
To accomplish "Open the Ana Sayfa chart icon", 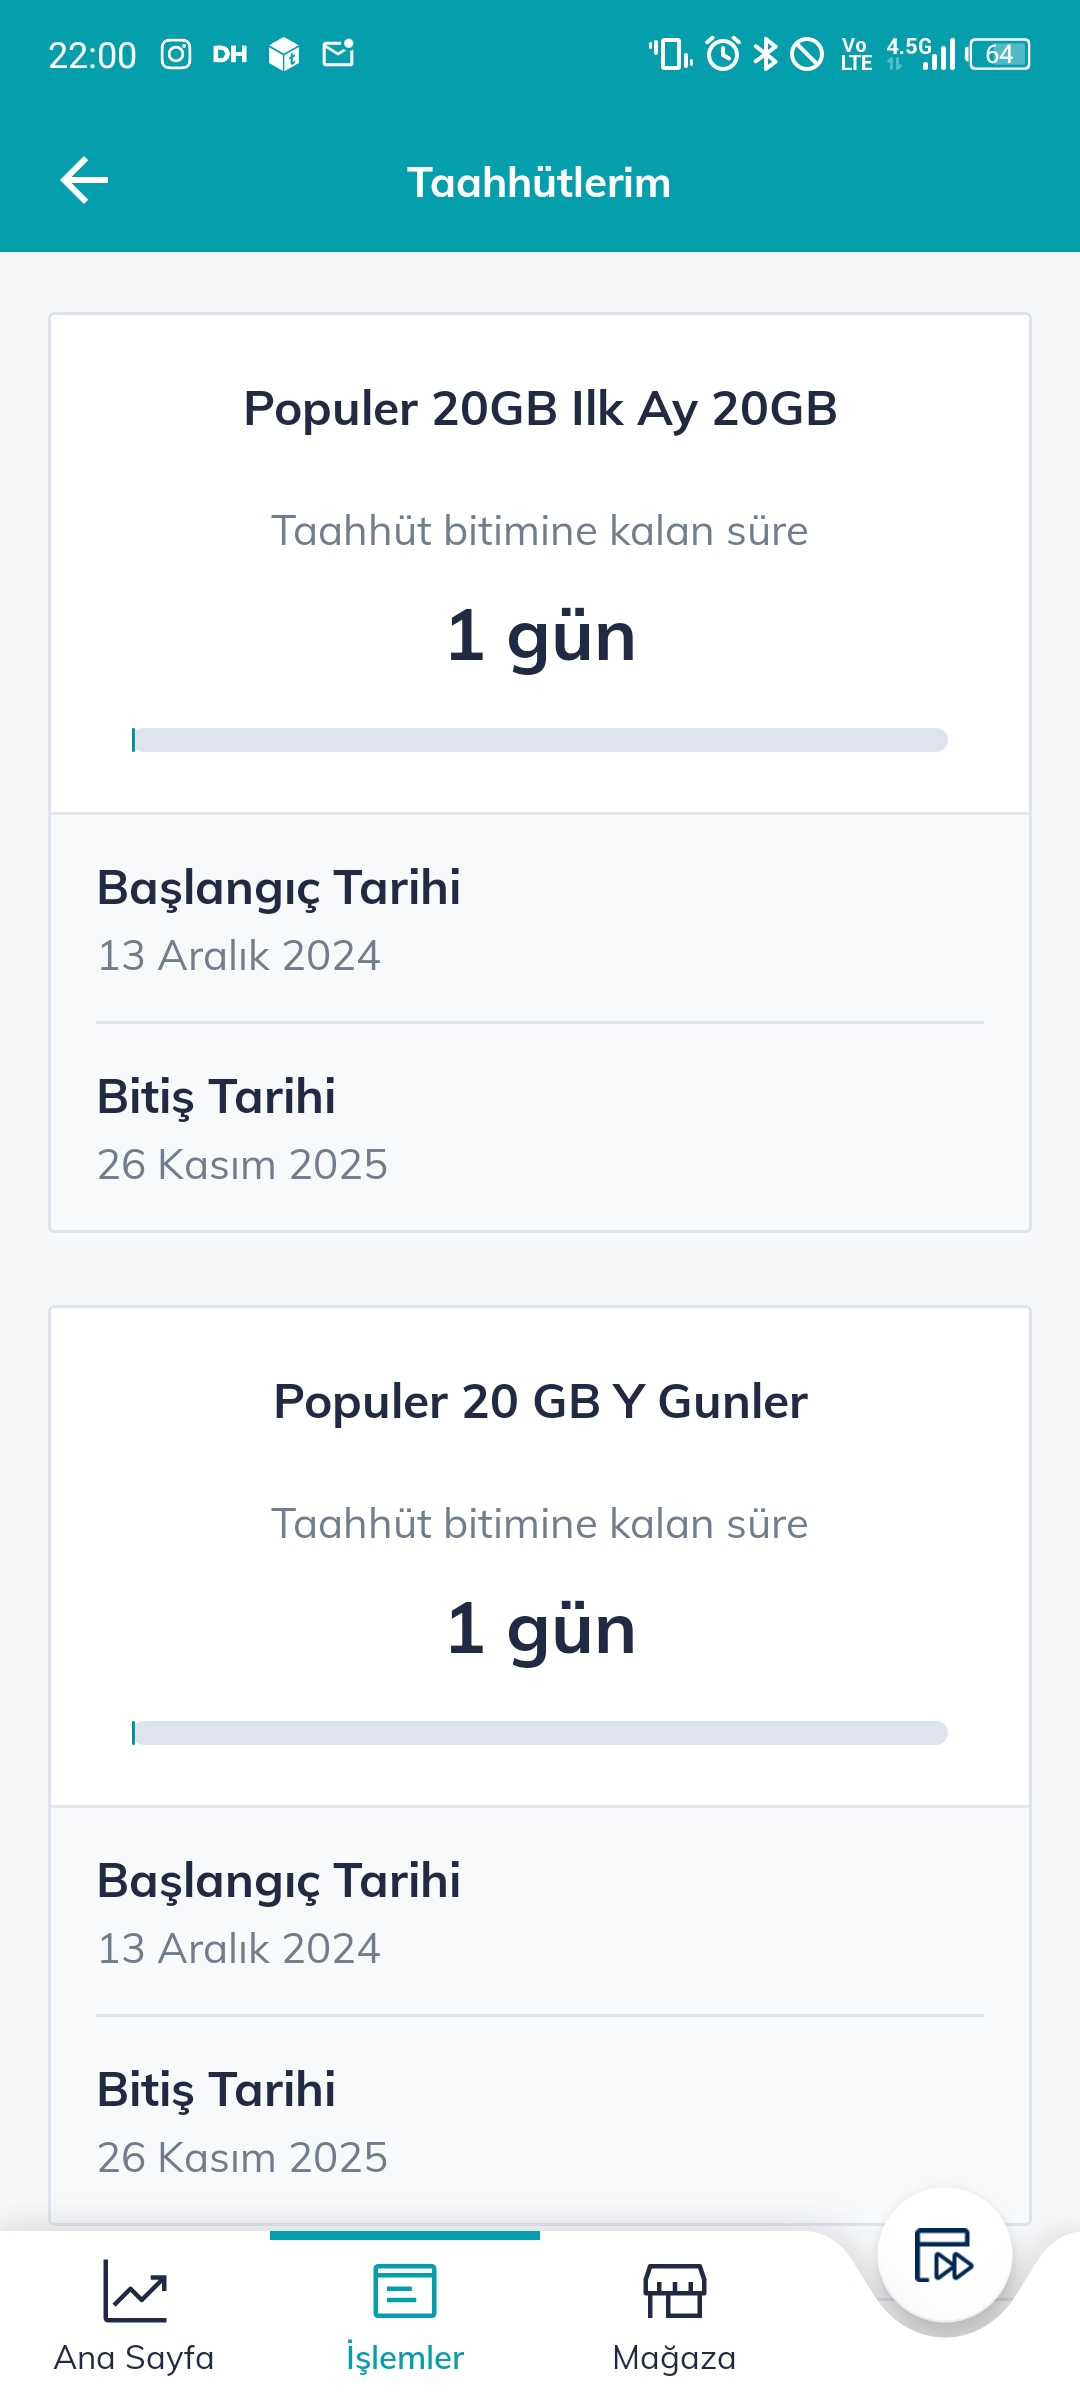I will (135, 2291).
